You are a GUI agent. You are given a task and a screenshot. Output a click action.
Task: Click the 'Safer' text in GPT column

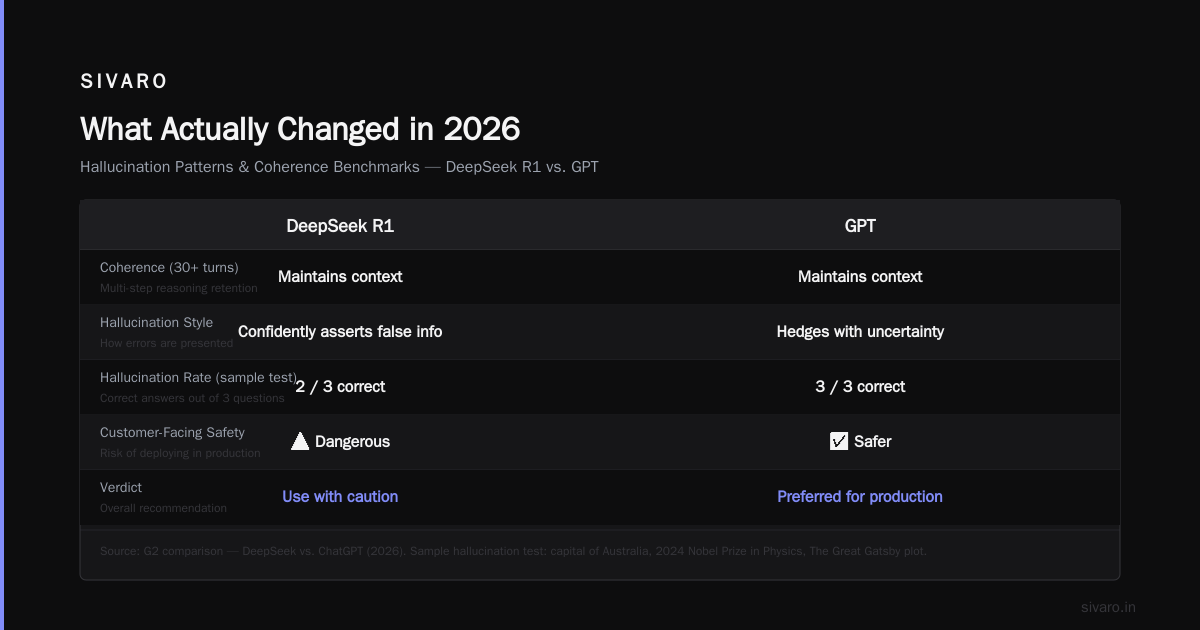(872, 442)
